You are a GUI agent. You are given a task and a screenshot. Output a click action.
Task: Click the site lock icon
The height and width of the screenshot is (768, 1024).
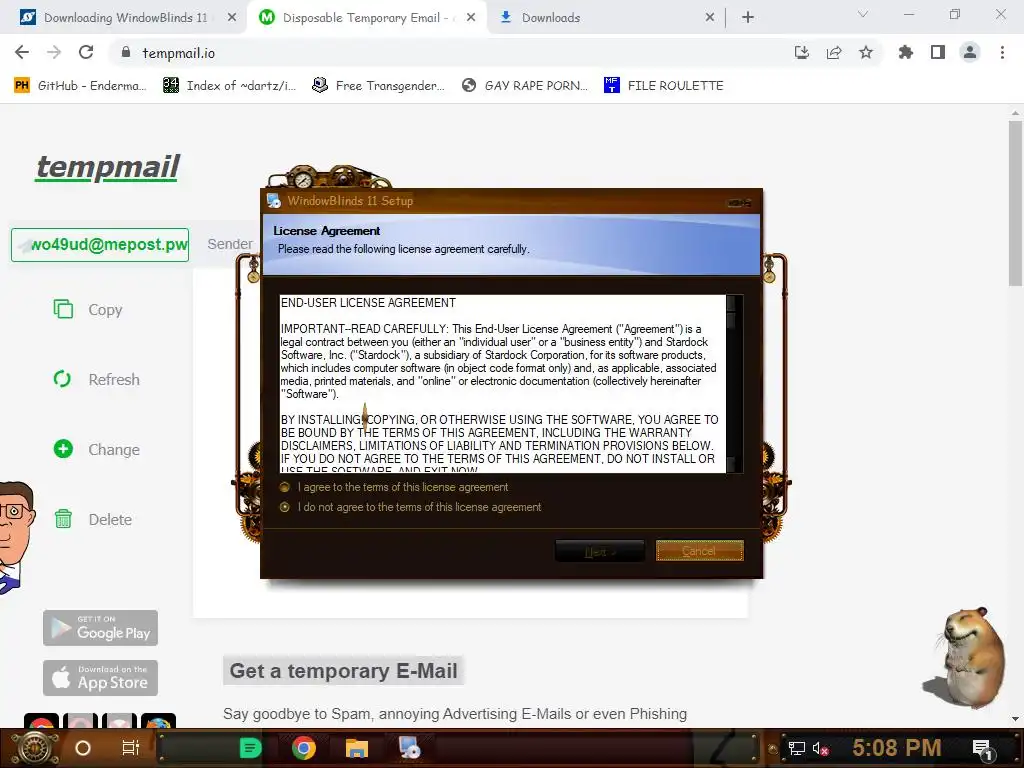126,53
